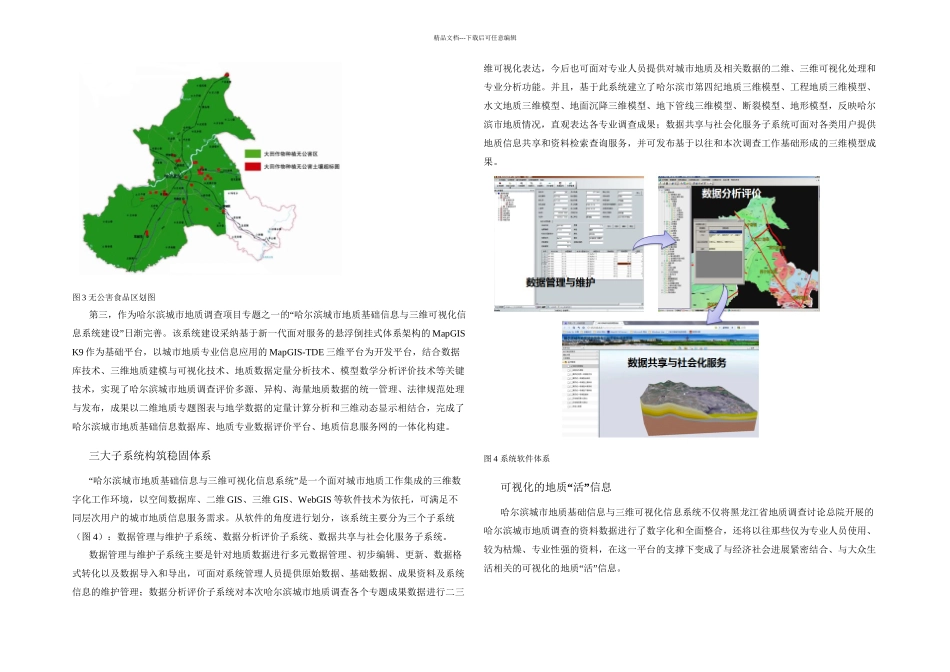Click the 数据分析评价 screenshot in figure 4
The image size is (950, 672).
[x=739, y=243]
